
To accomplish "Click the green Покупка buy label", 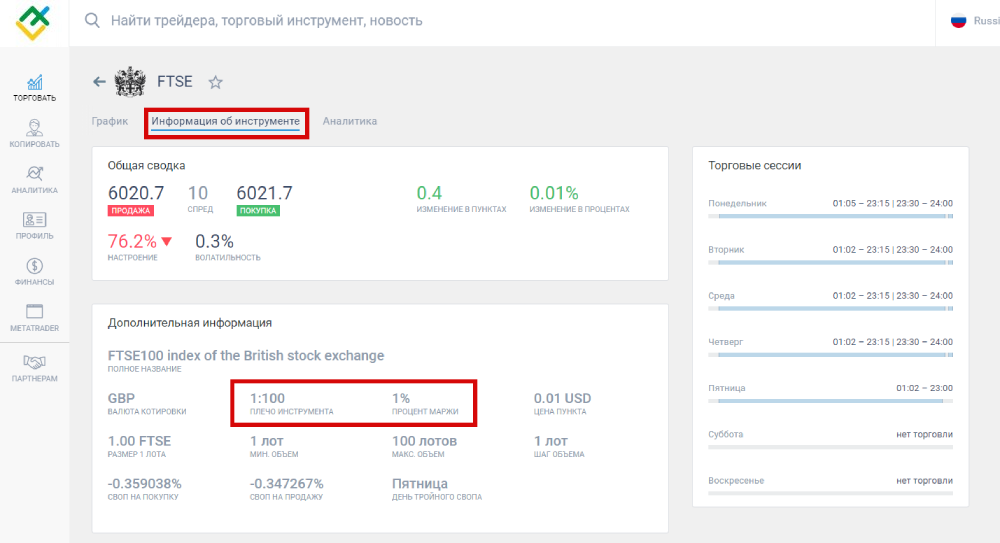I will coord(258,211).
